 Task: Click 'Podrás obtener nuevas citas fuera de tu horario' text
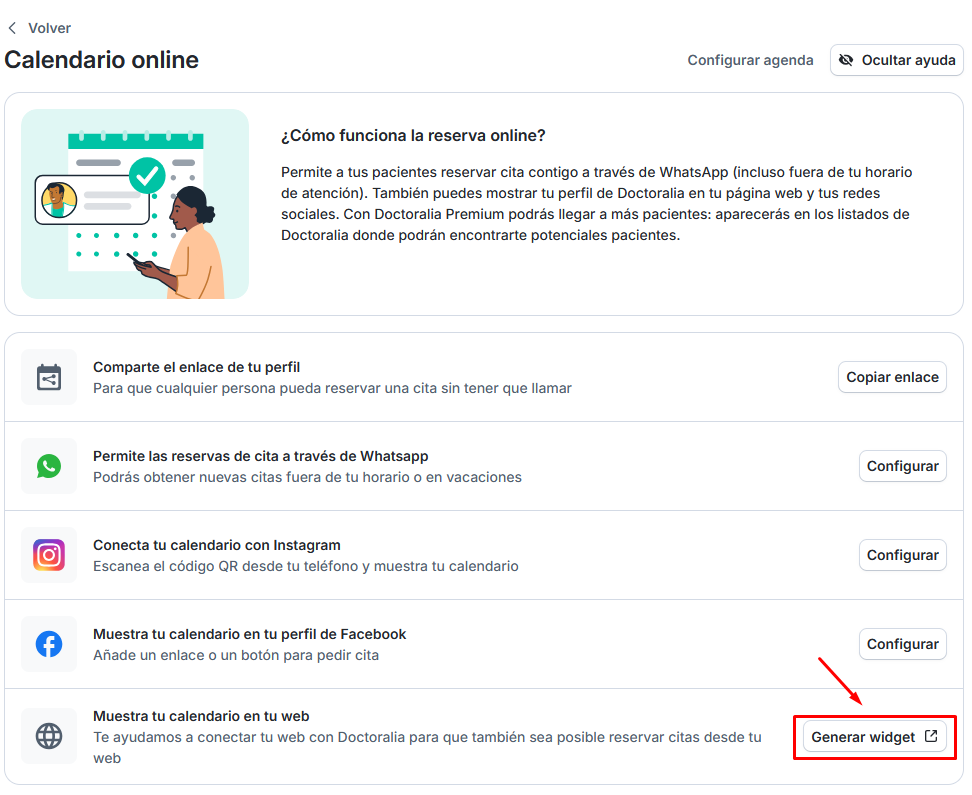[x=307, y=477]
